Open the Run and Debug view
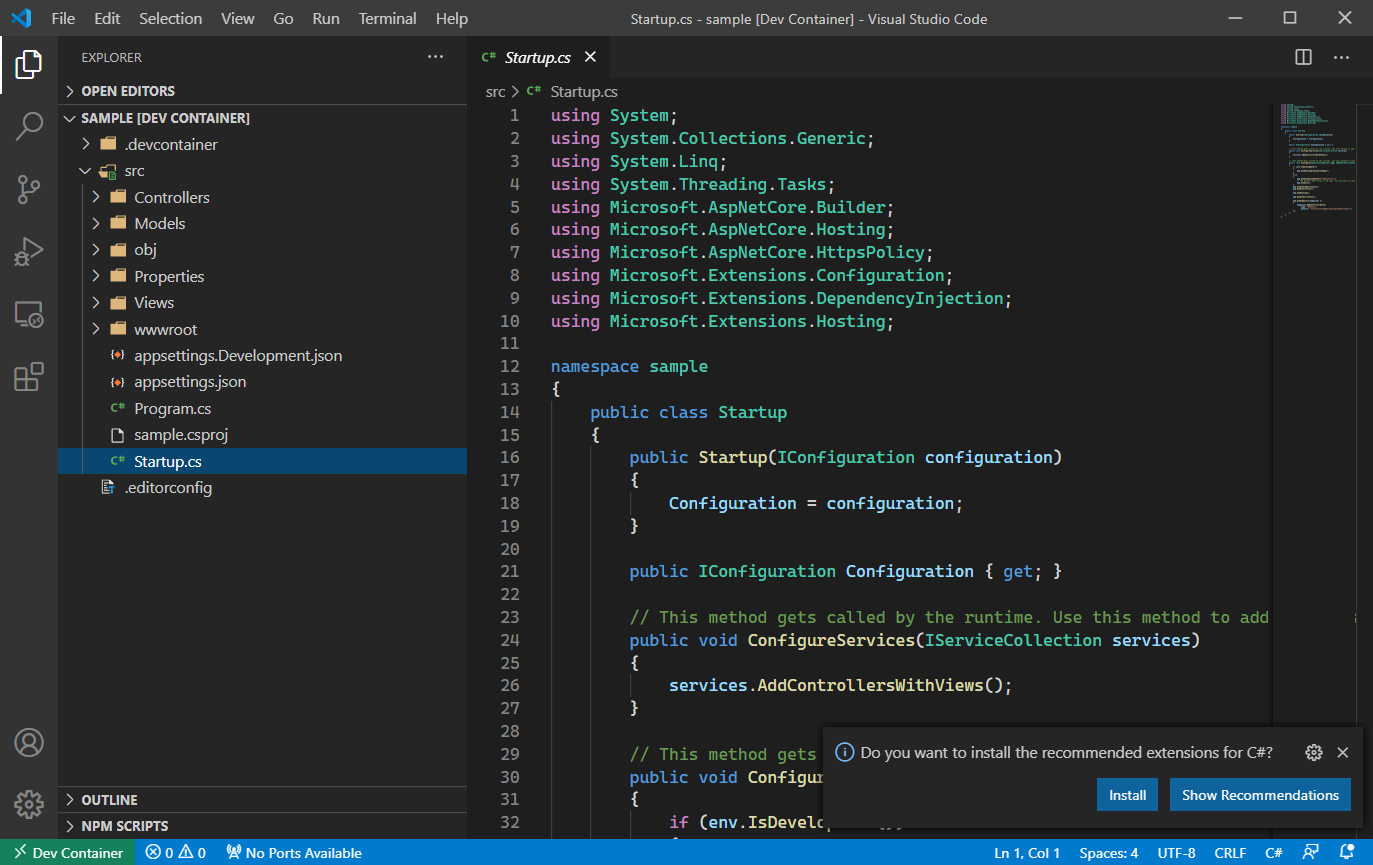This screenshot has width=1373, height=865. click(29, 252)
